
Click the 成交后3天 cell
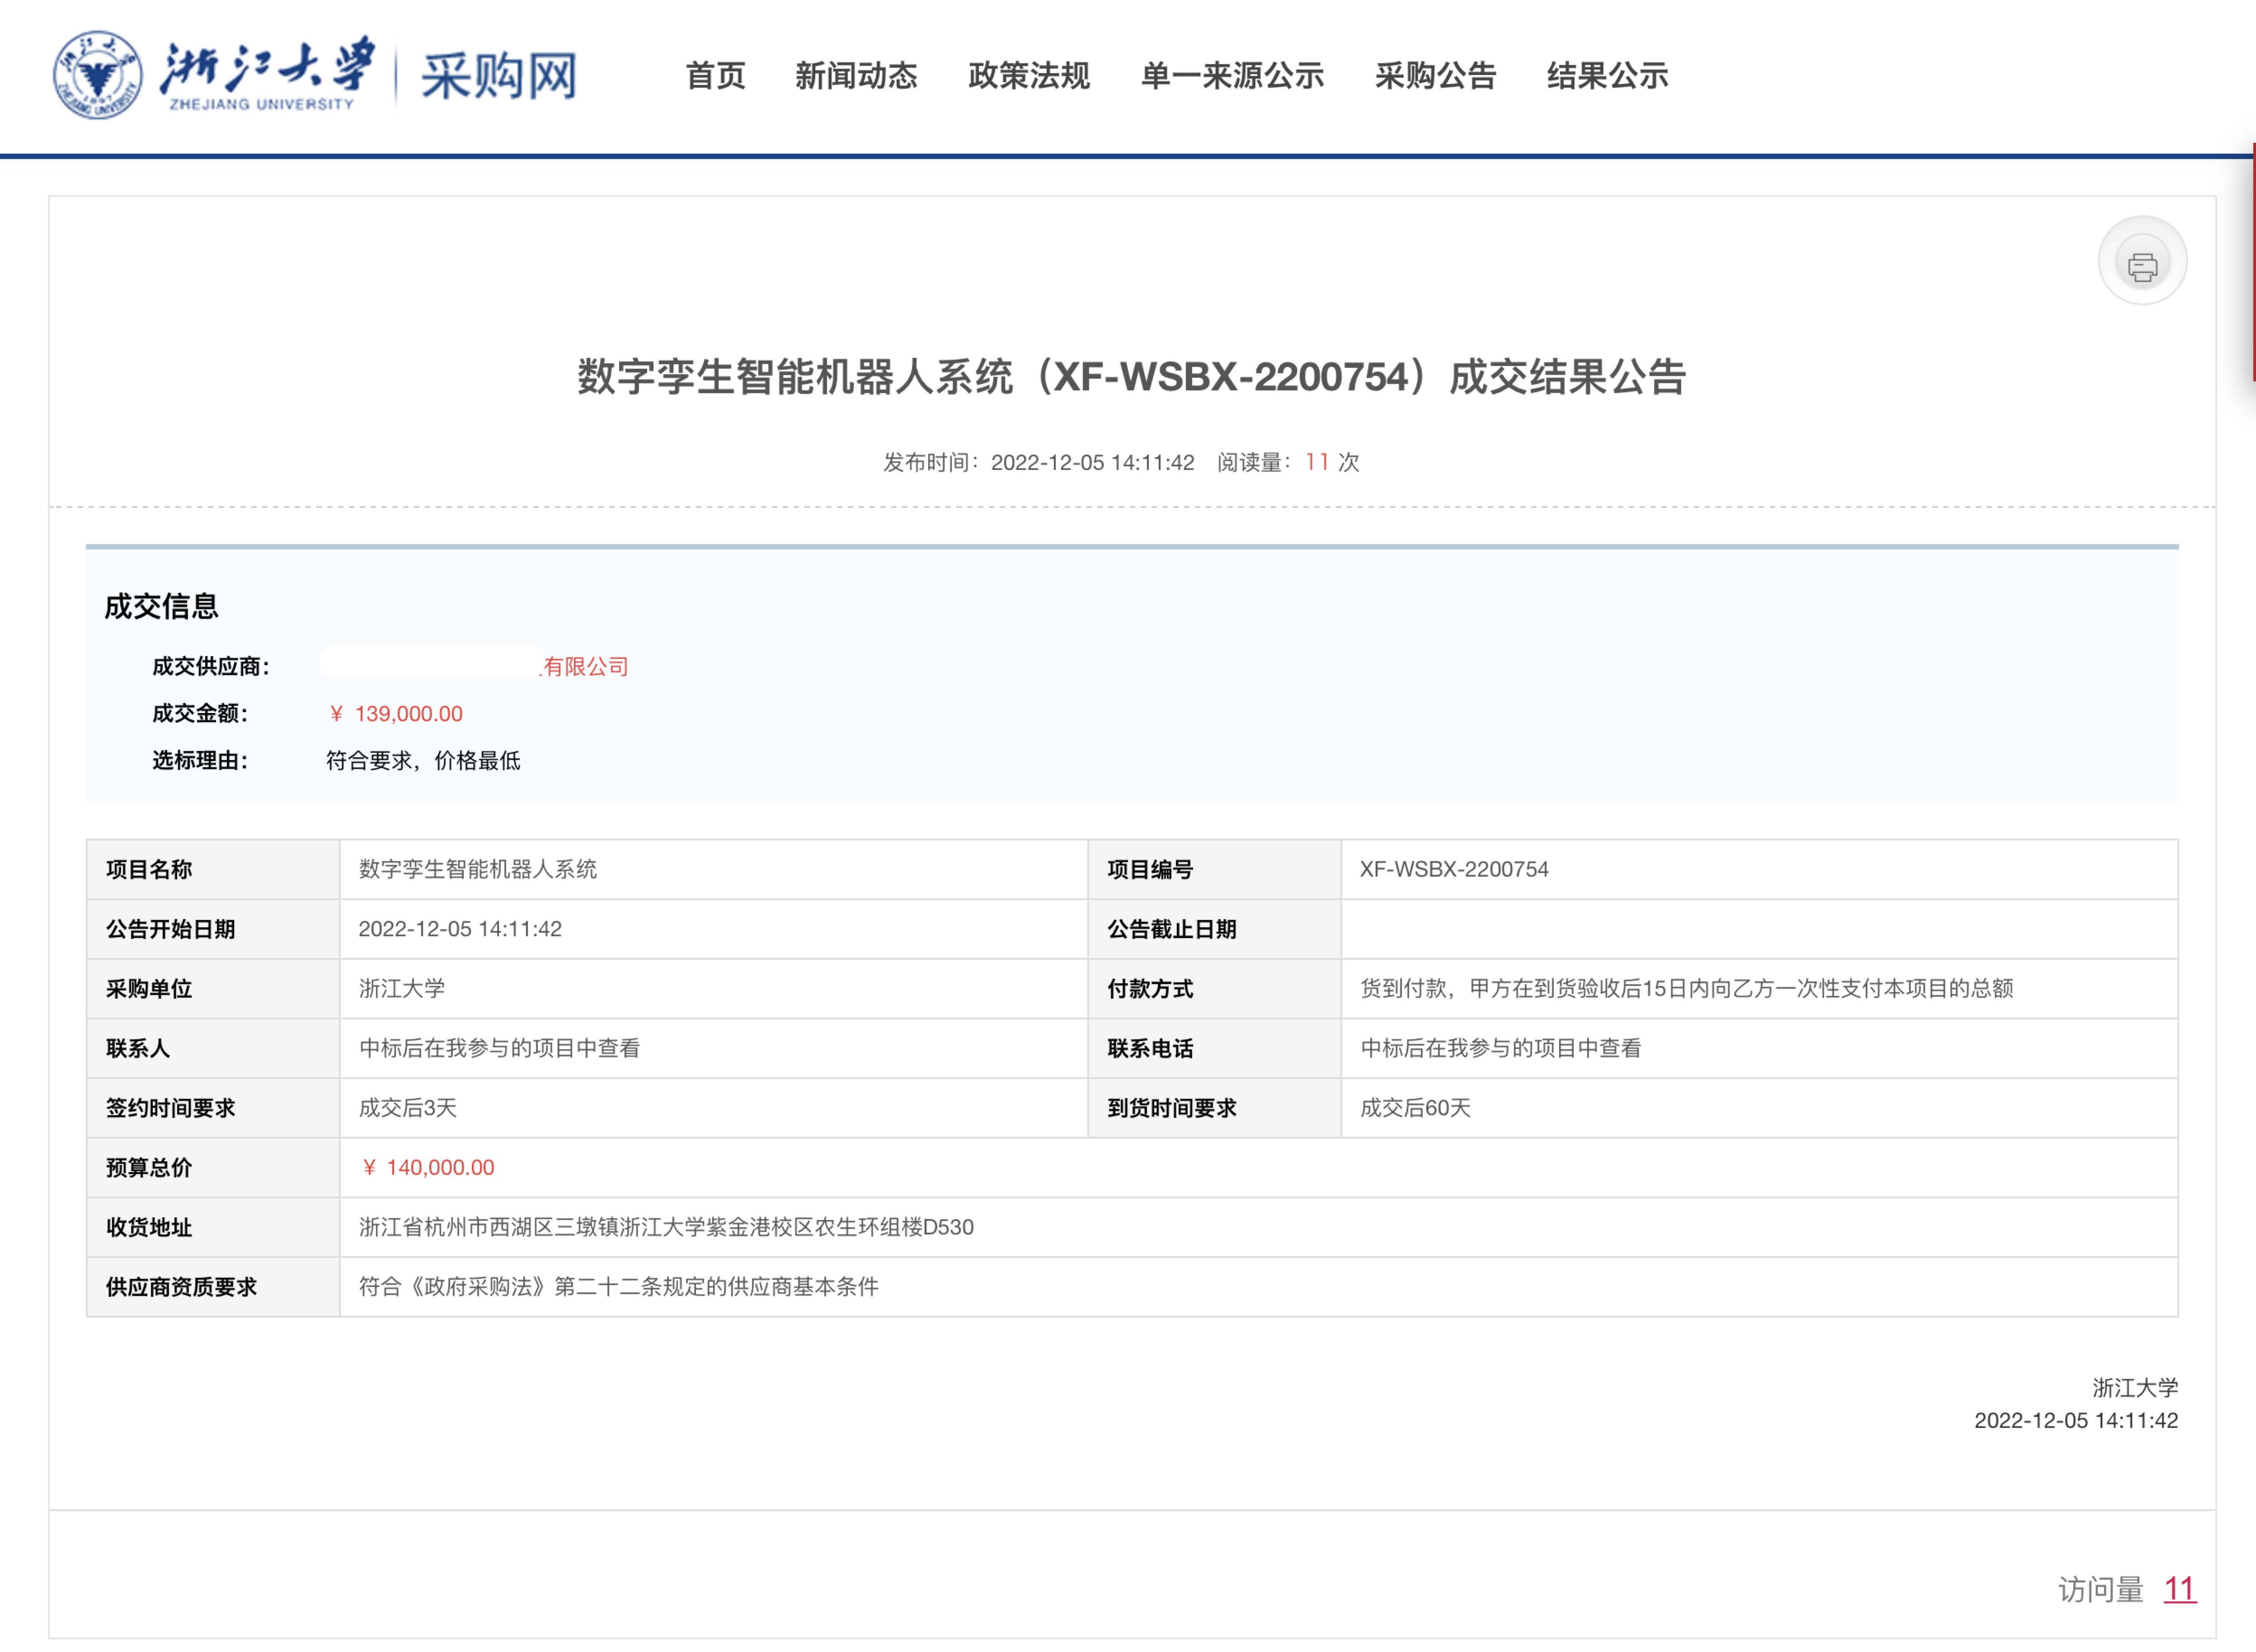pos(713,1108)
